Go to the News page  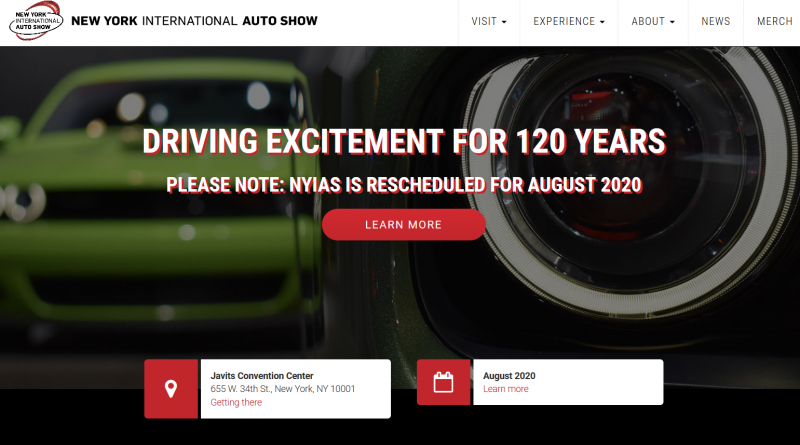[715, 21]
